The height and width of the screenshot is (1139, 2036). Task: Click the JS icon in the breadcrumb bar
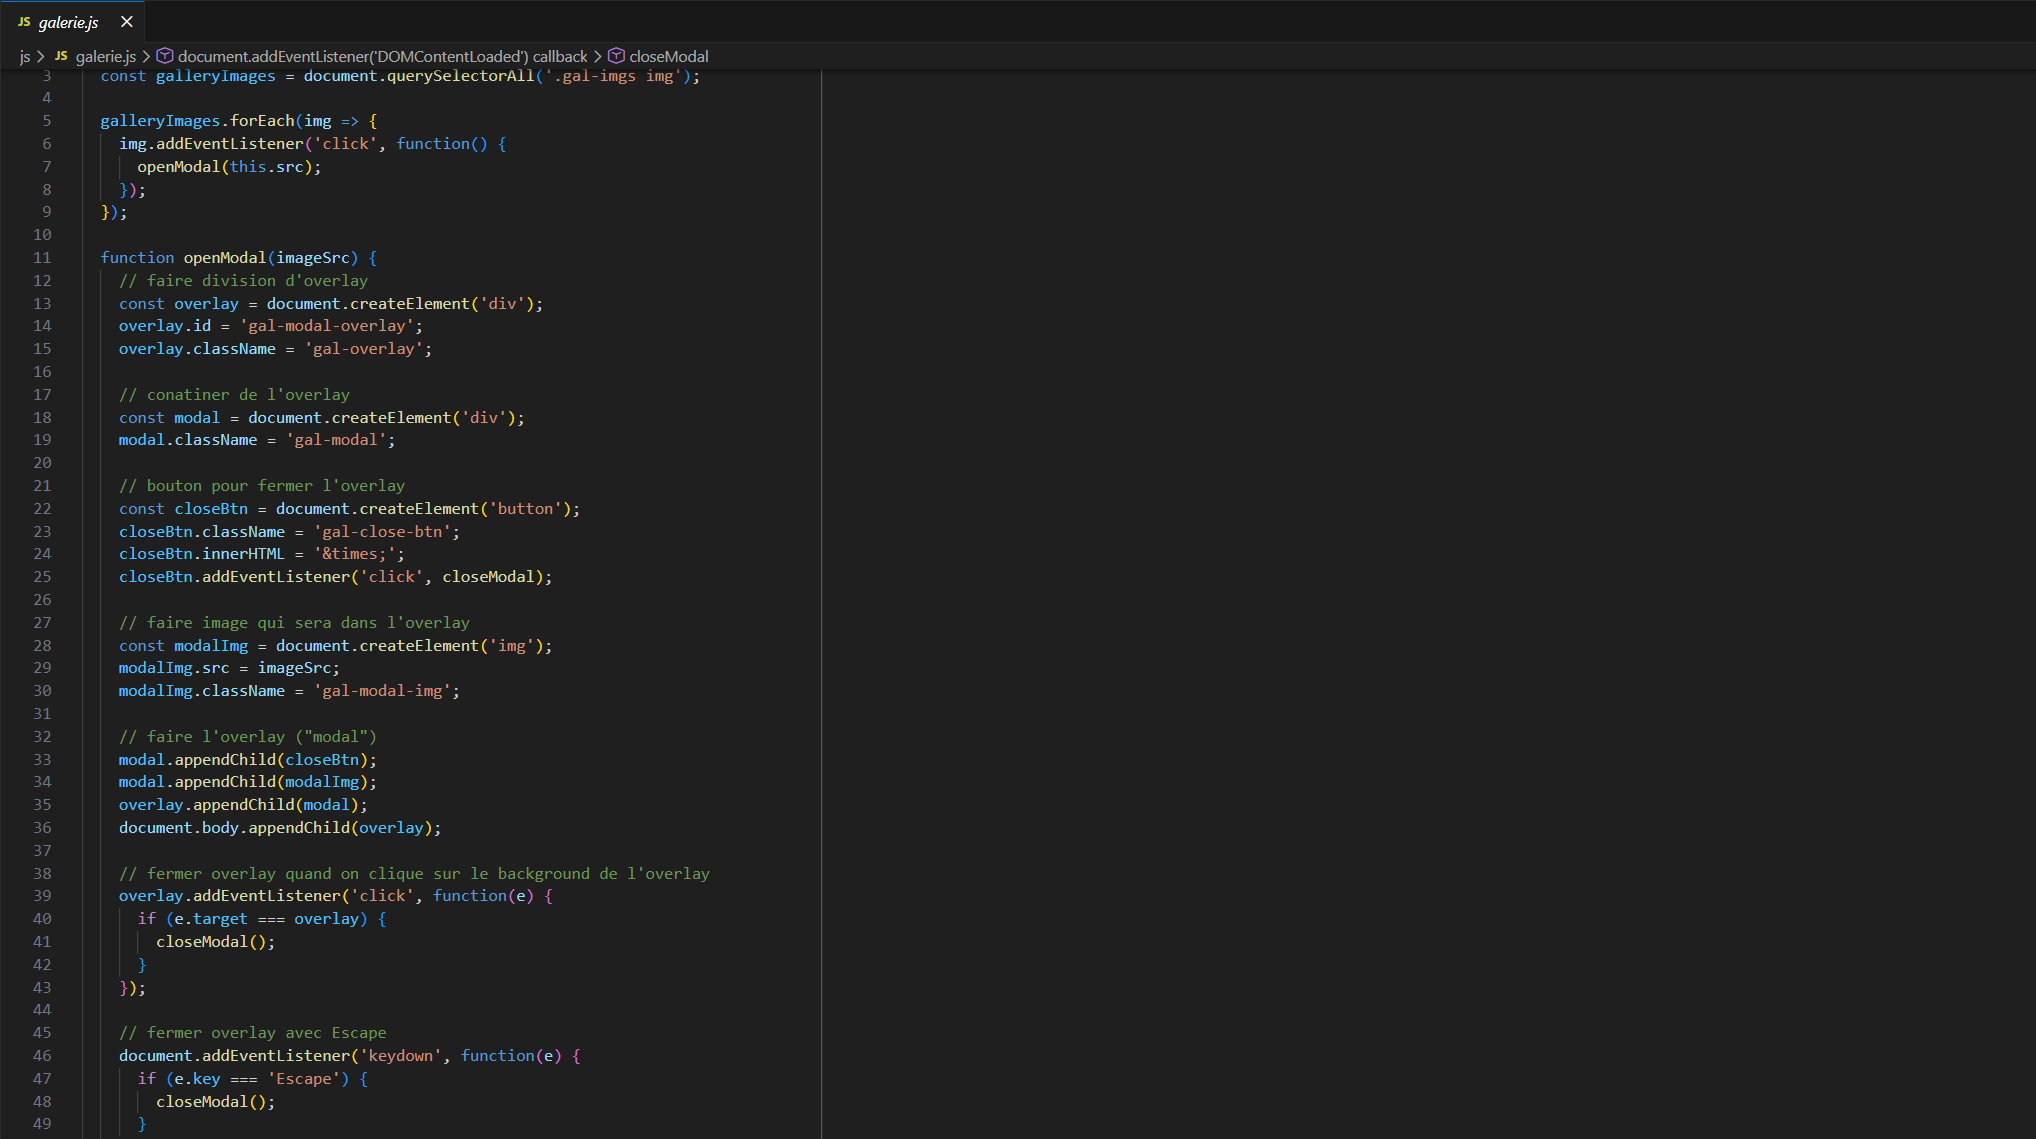(x=61, y=56)
